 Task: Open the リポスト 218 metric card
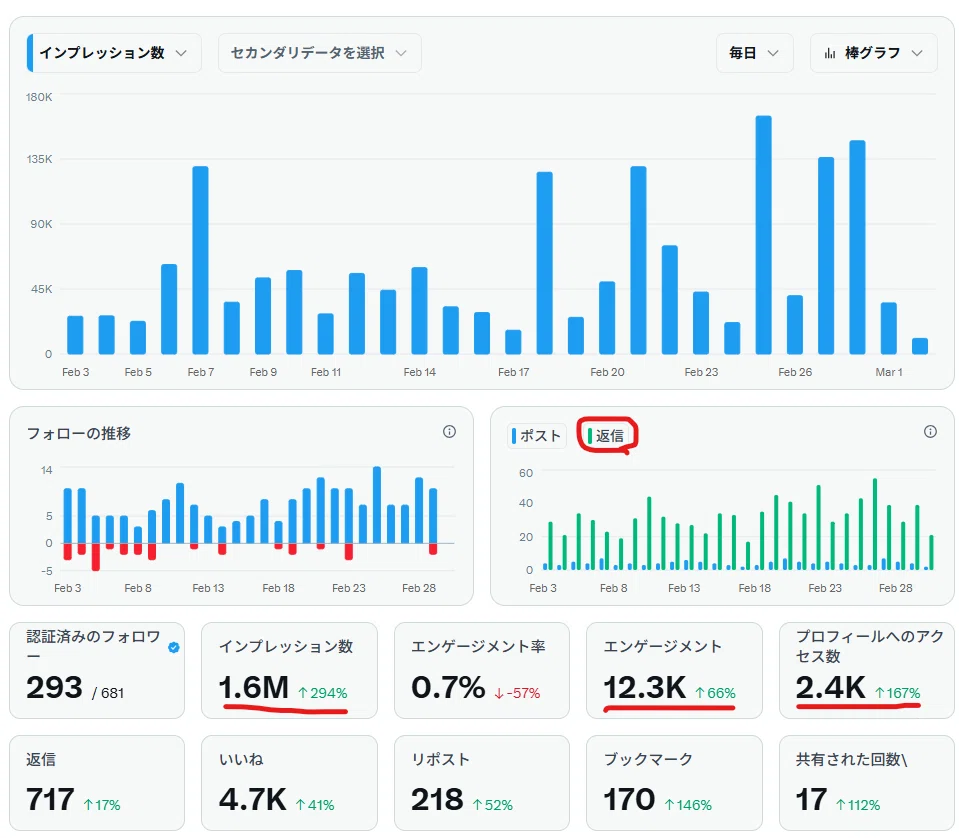(x=481, y=783)
